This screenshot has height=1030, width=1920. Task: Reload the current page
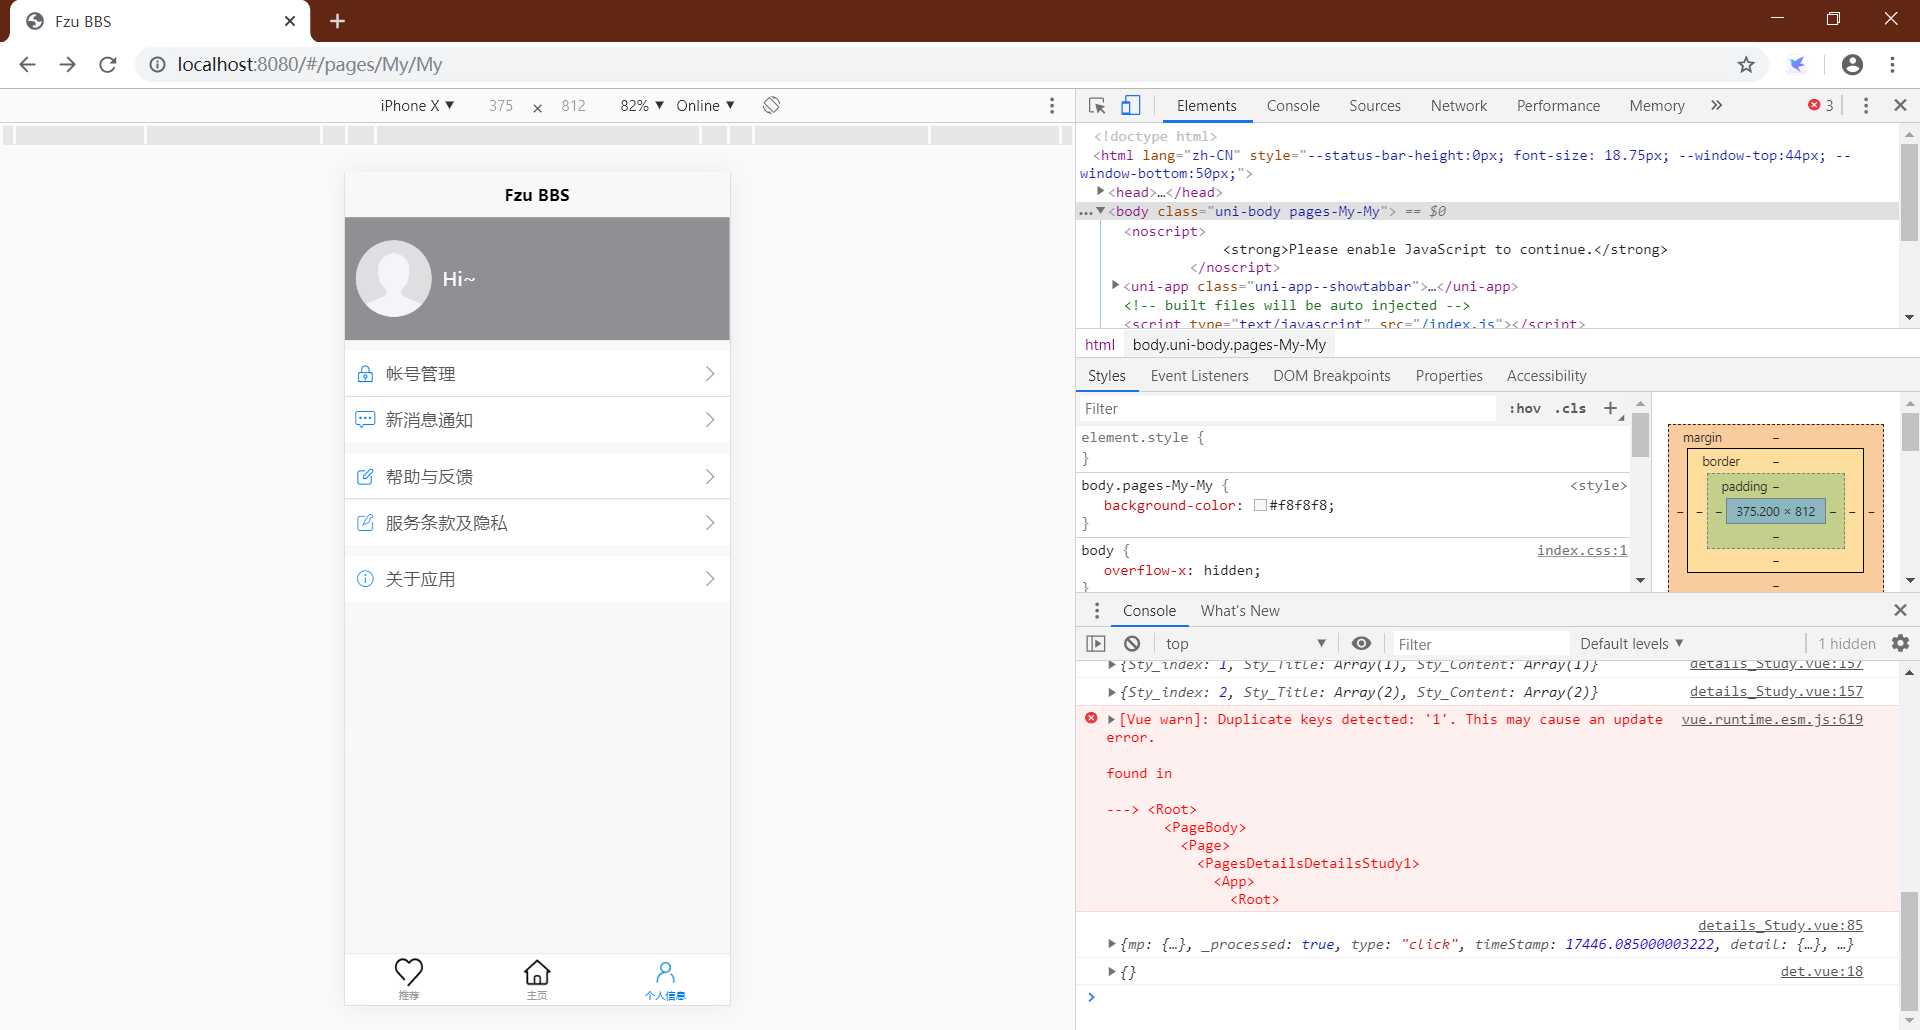click(x=108, y=64)
